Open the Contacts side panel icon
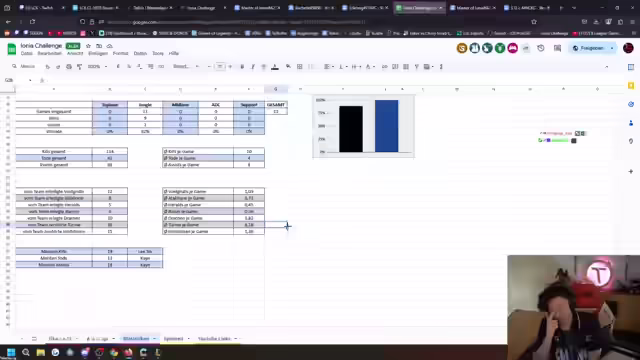This screenshot has width=640, height=360. point(631,122)
